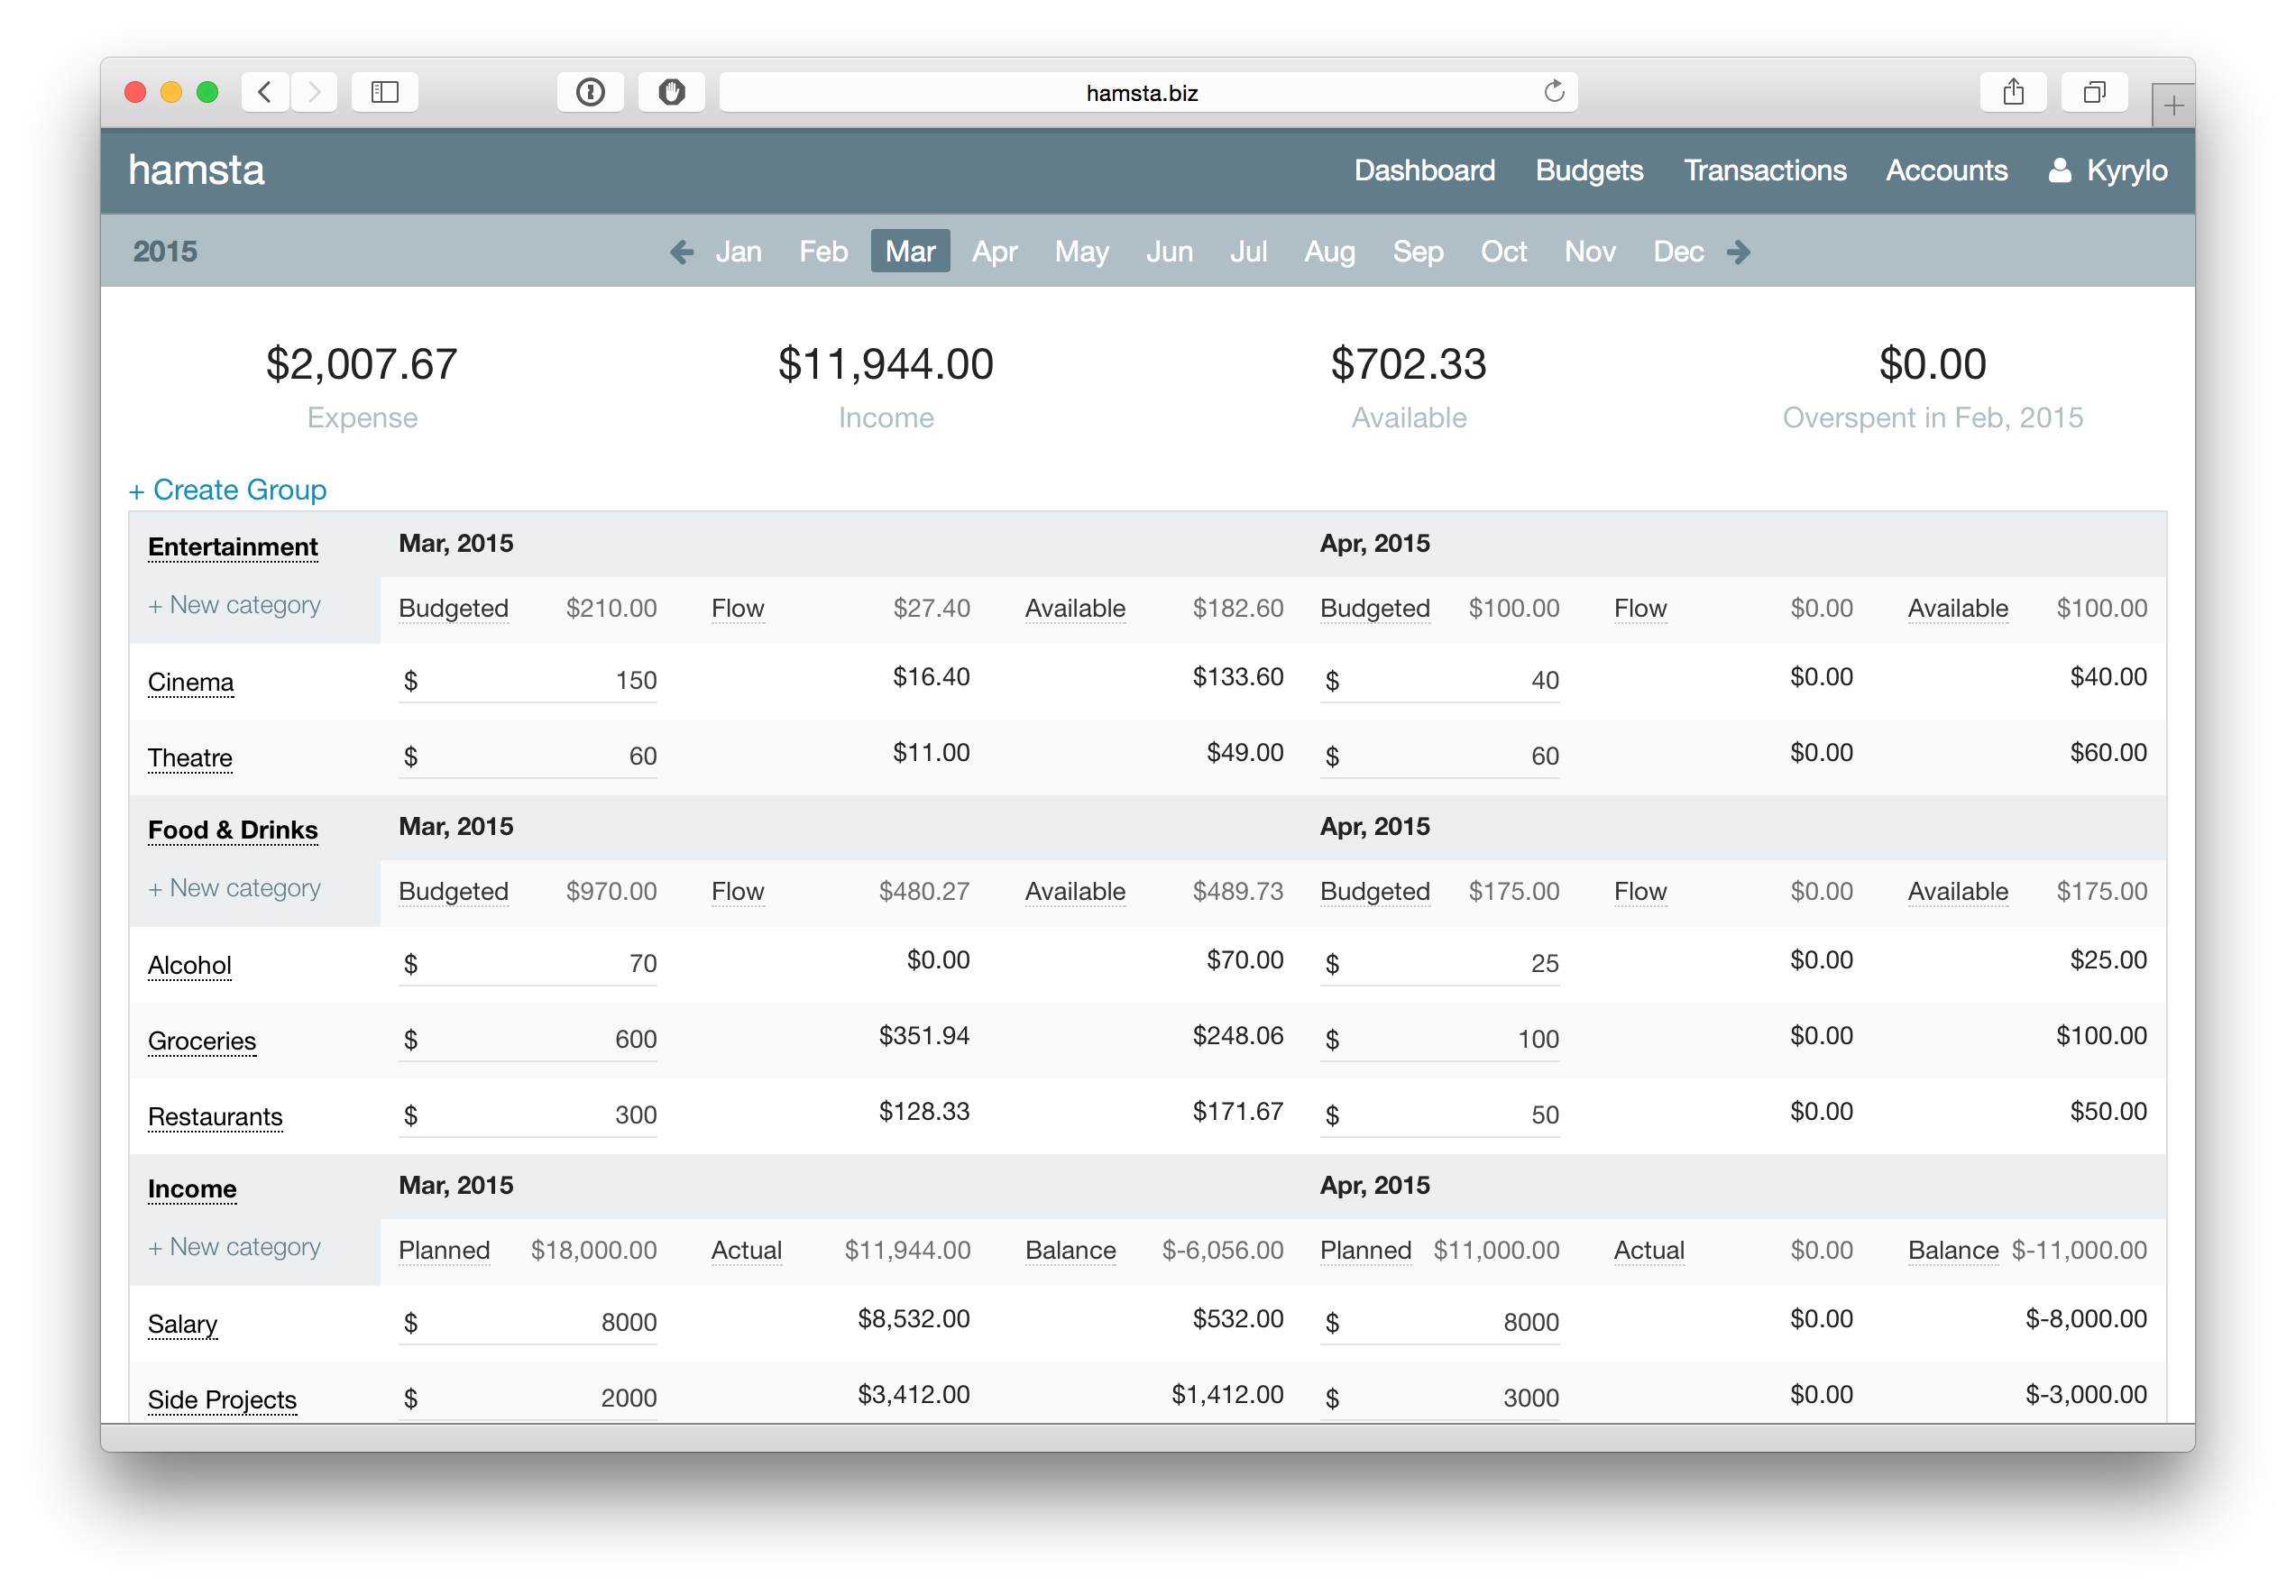The image size is (2296, 1596).
Task: Click the 1Password extension icon
Action: pos(590,92)
